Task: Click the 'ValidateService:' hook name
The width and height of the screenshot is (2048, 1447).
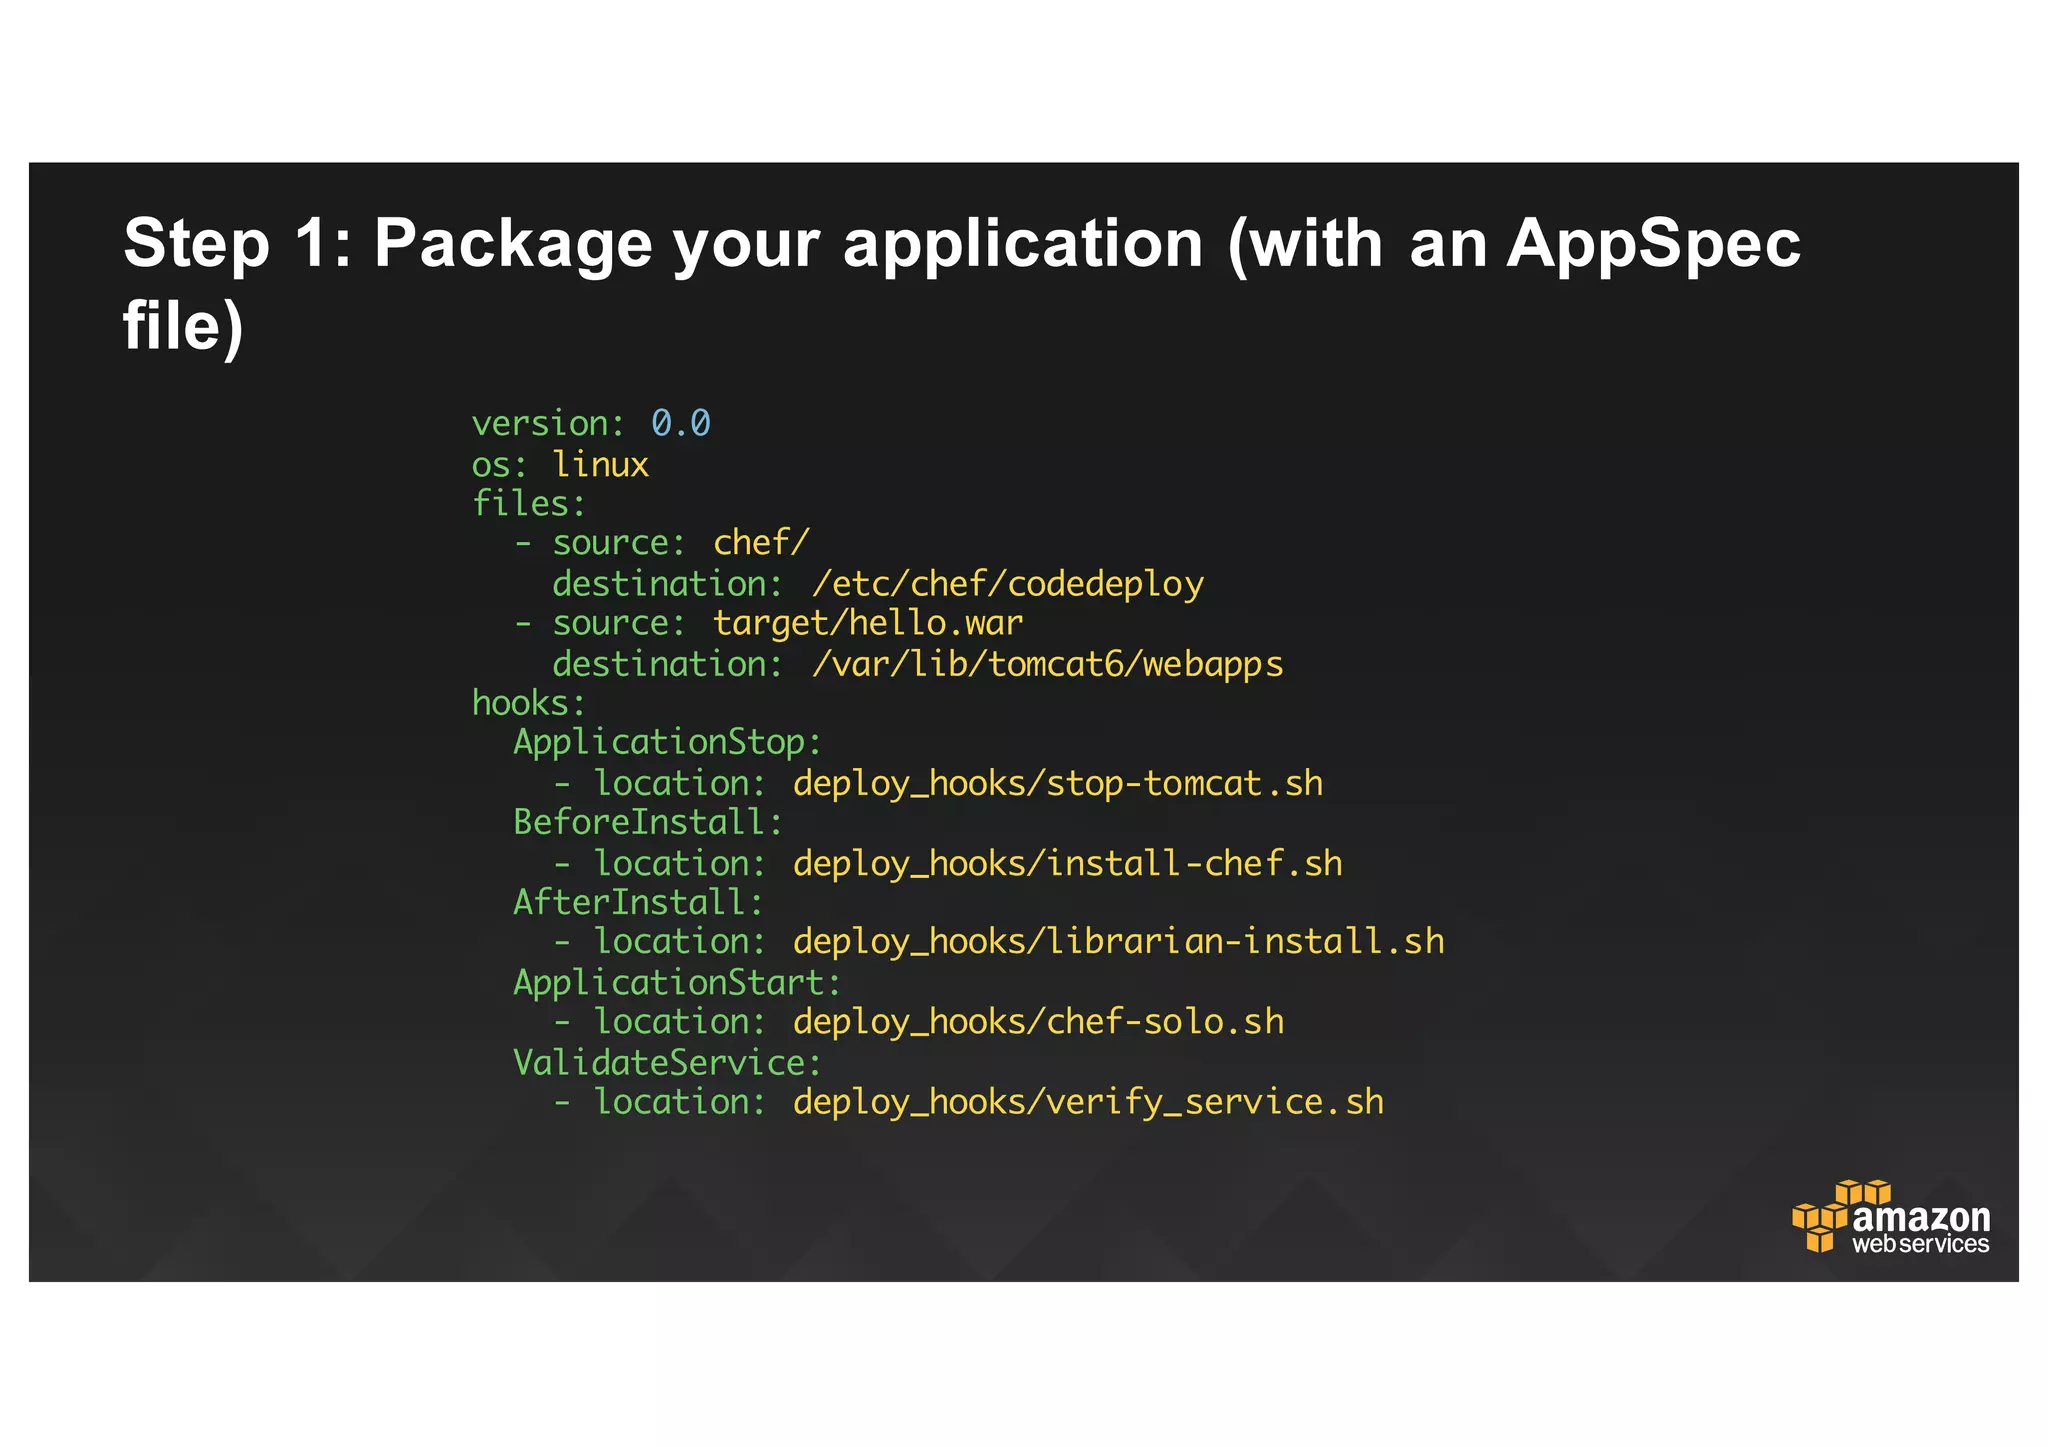Action: pyautogui.click(x=667, y=1062)
